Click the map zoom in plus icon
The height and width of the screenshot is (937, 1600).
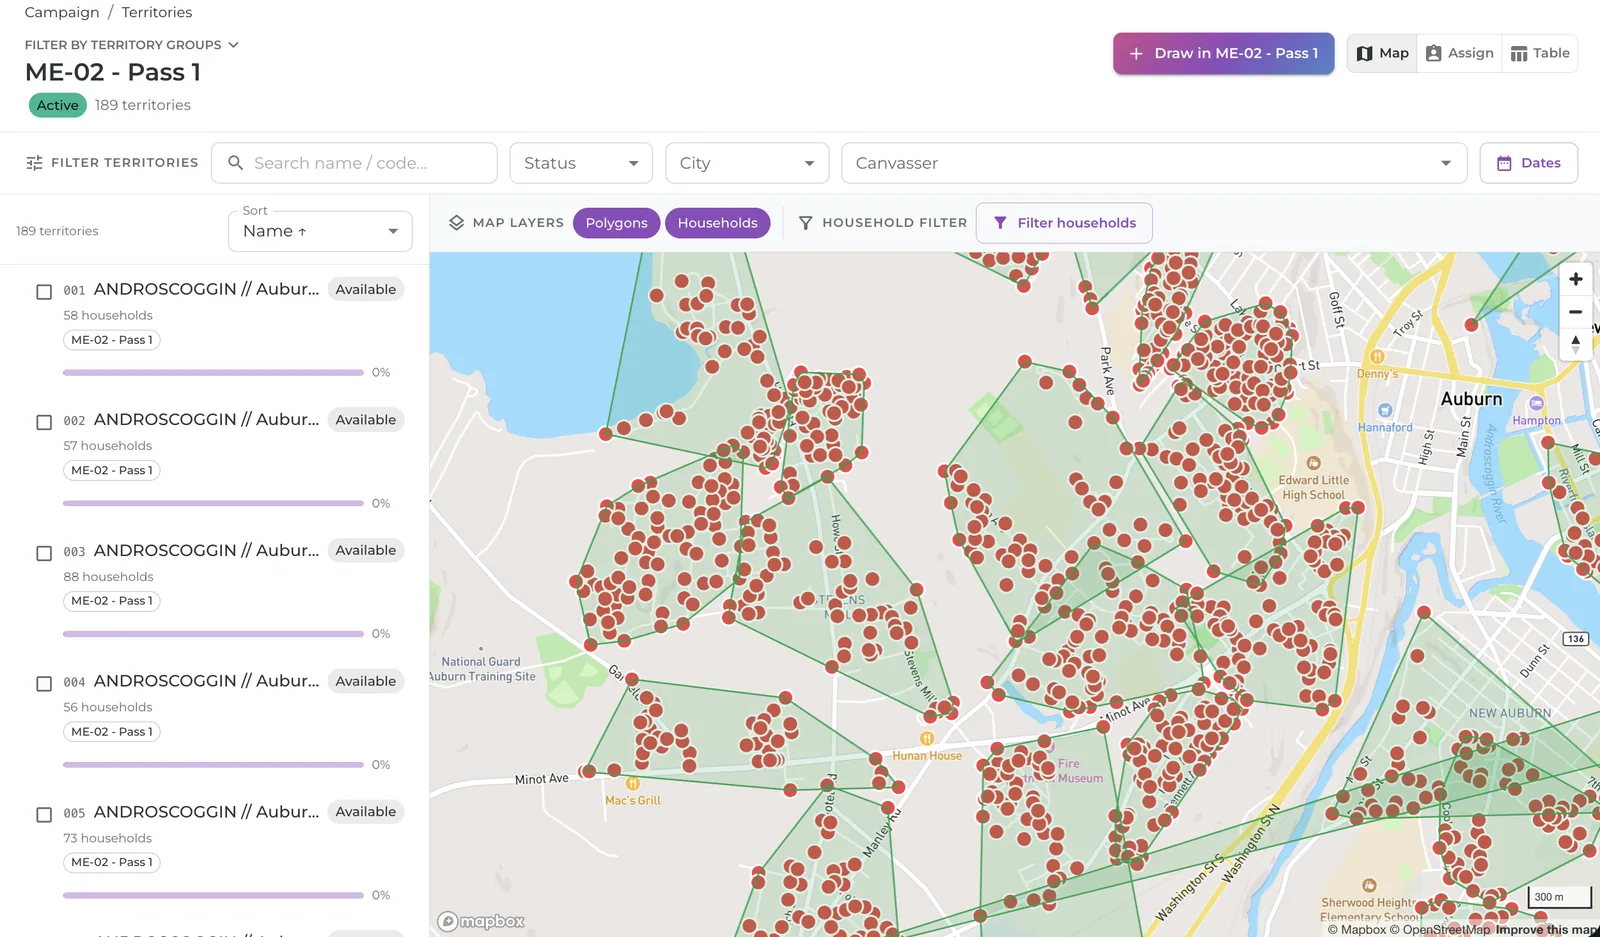[x=1575, y=280]
